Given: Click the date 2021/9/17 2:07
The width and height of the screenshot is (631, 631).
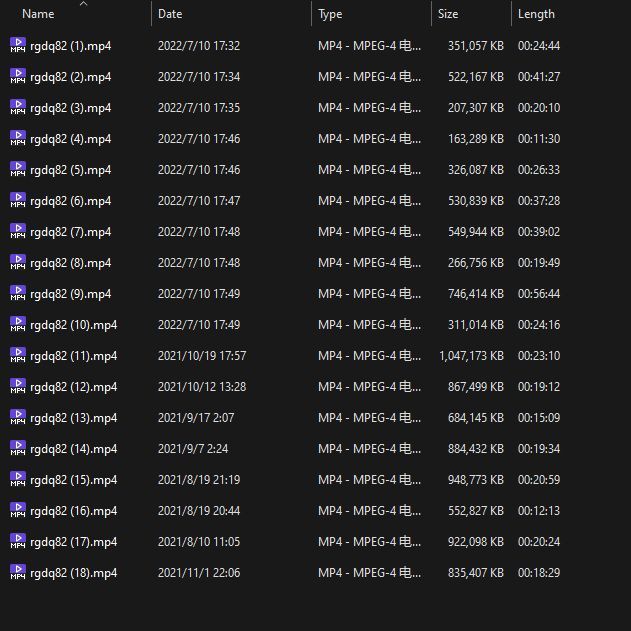Looking at the screenshot, I should [x=196, y=418].
